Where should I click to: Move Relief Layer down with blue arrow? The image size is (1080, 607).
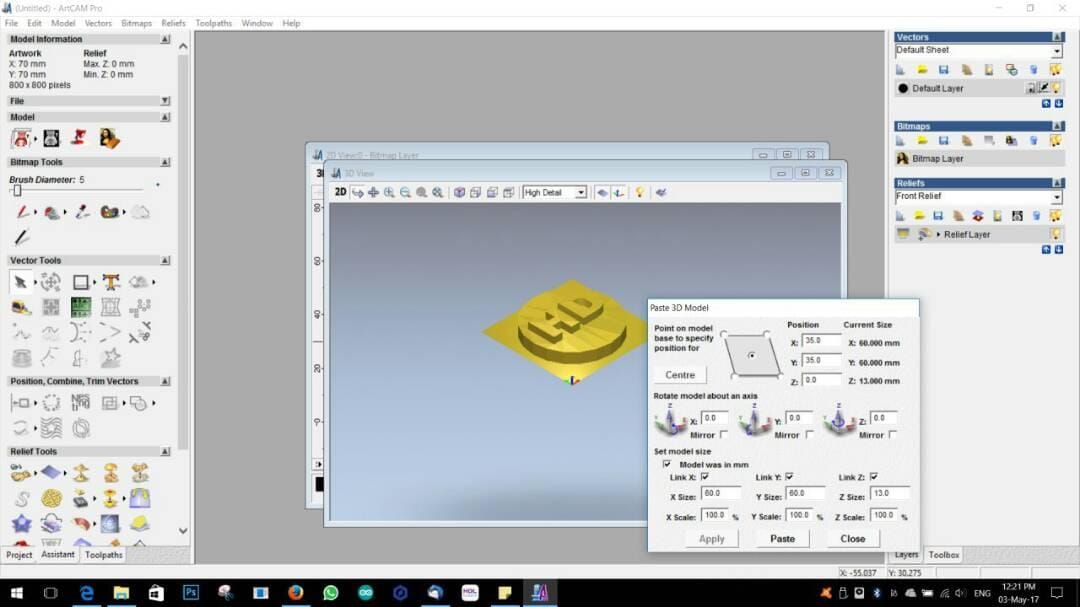1059,249
